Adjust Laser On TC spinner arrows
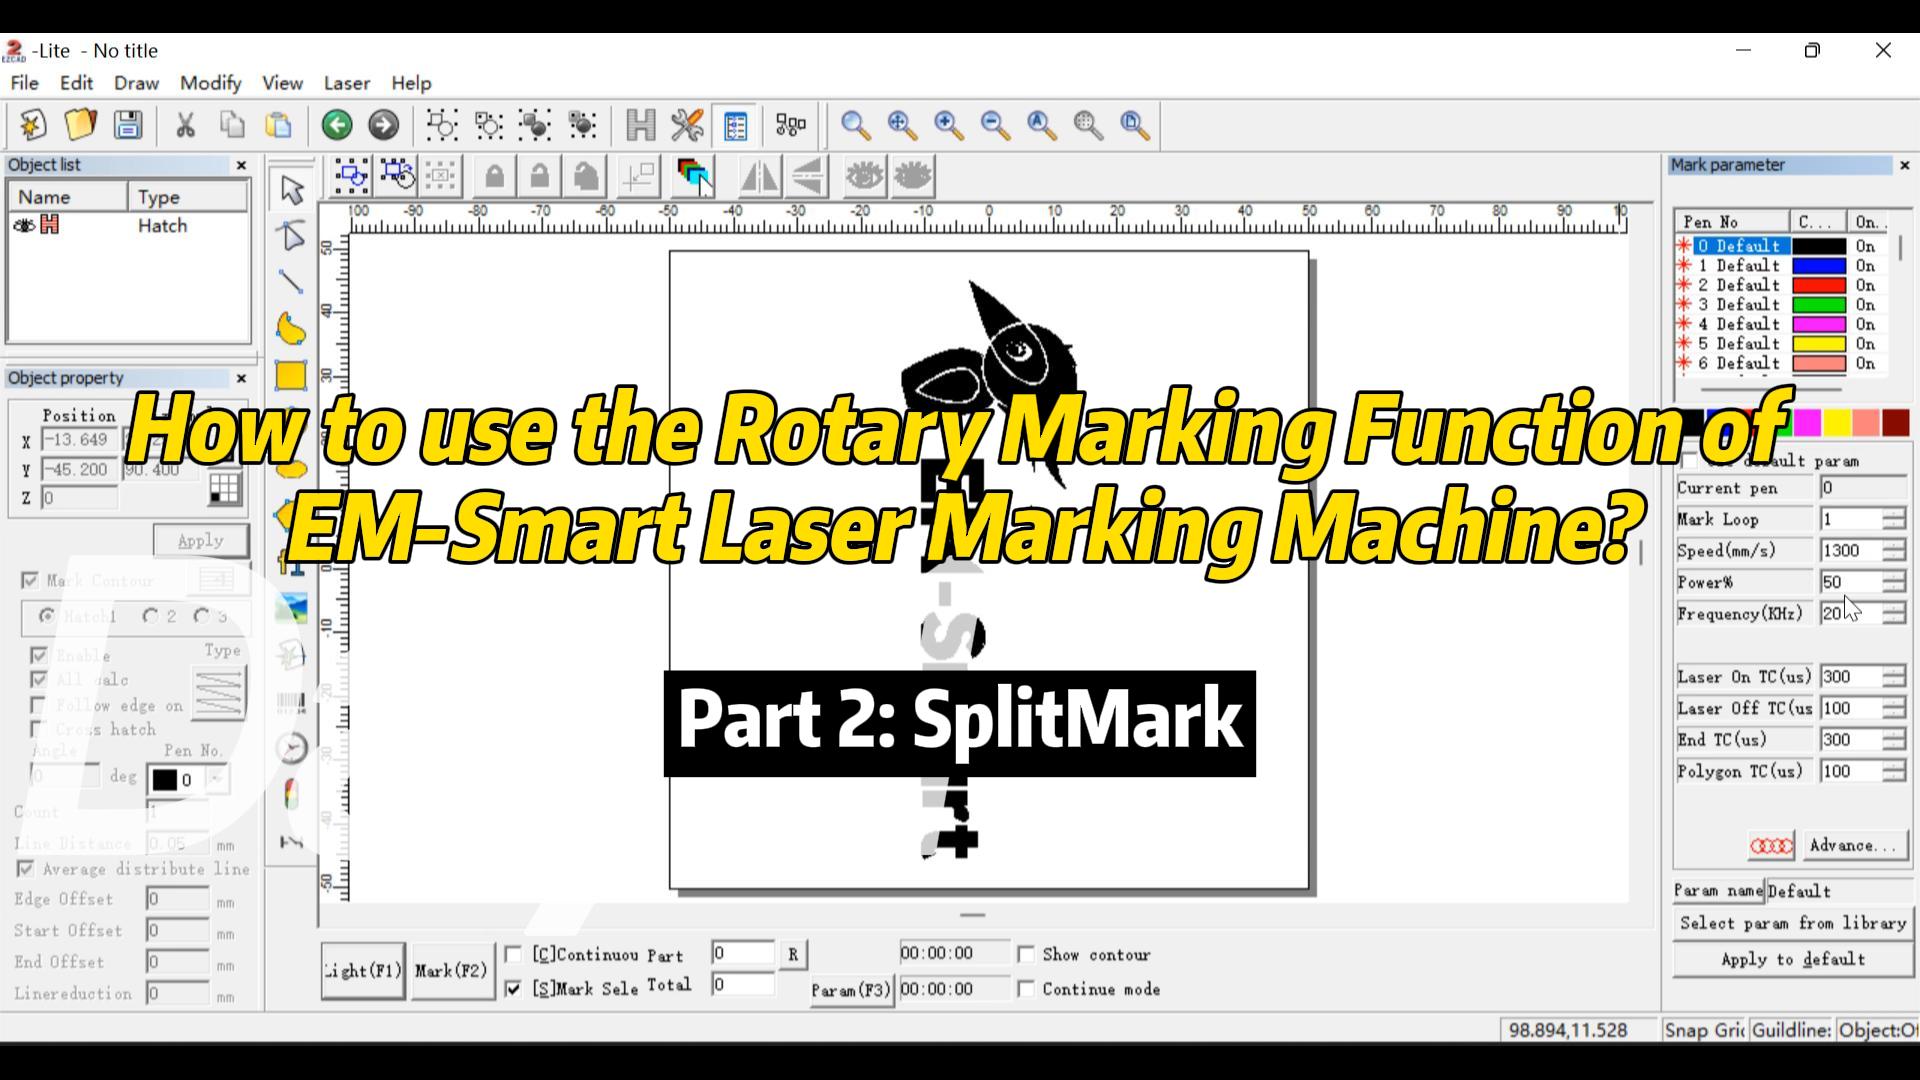Image resolution: width=1920 pixels, height=1080 pixels. (x=1894, y=677)
